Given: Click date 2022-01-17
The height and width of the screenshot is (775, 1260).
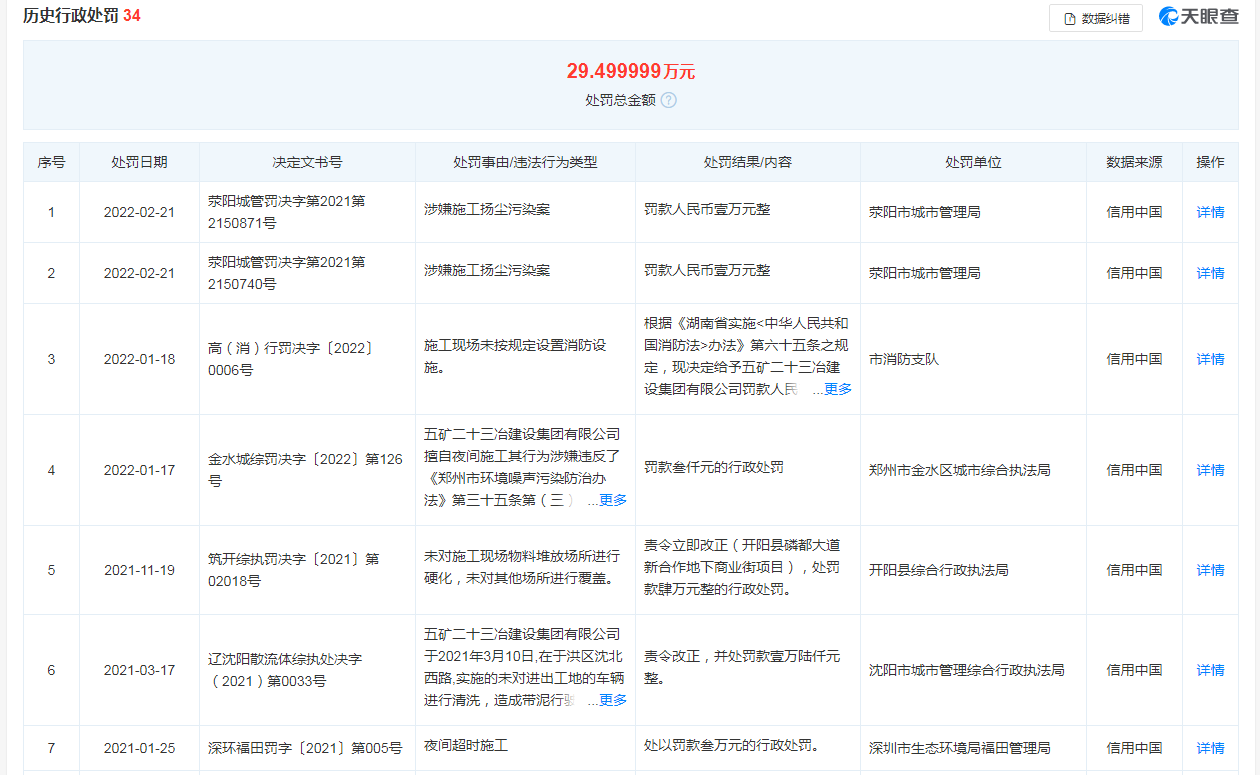Looking at the screenshot, I should pos(139,470).
